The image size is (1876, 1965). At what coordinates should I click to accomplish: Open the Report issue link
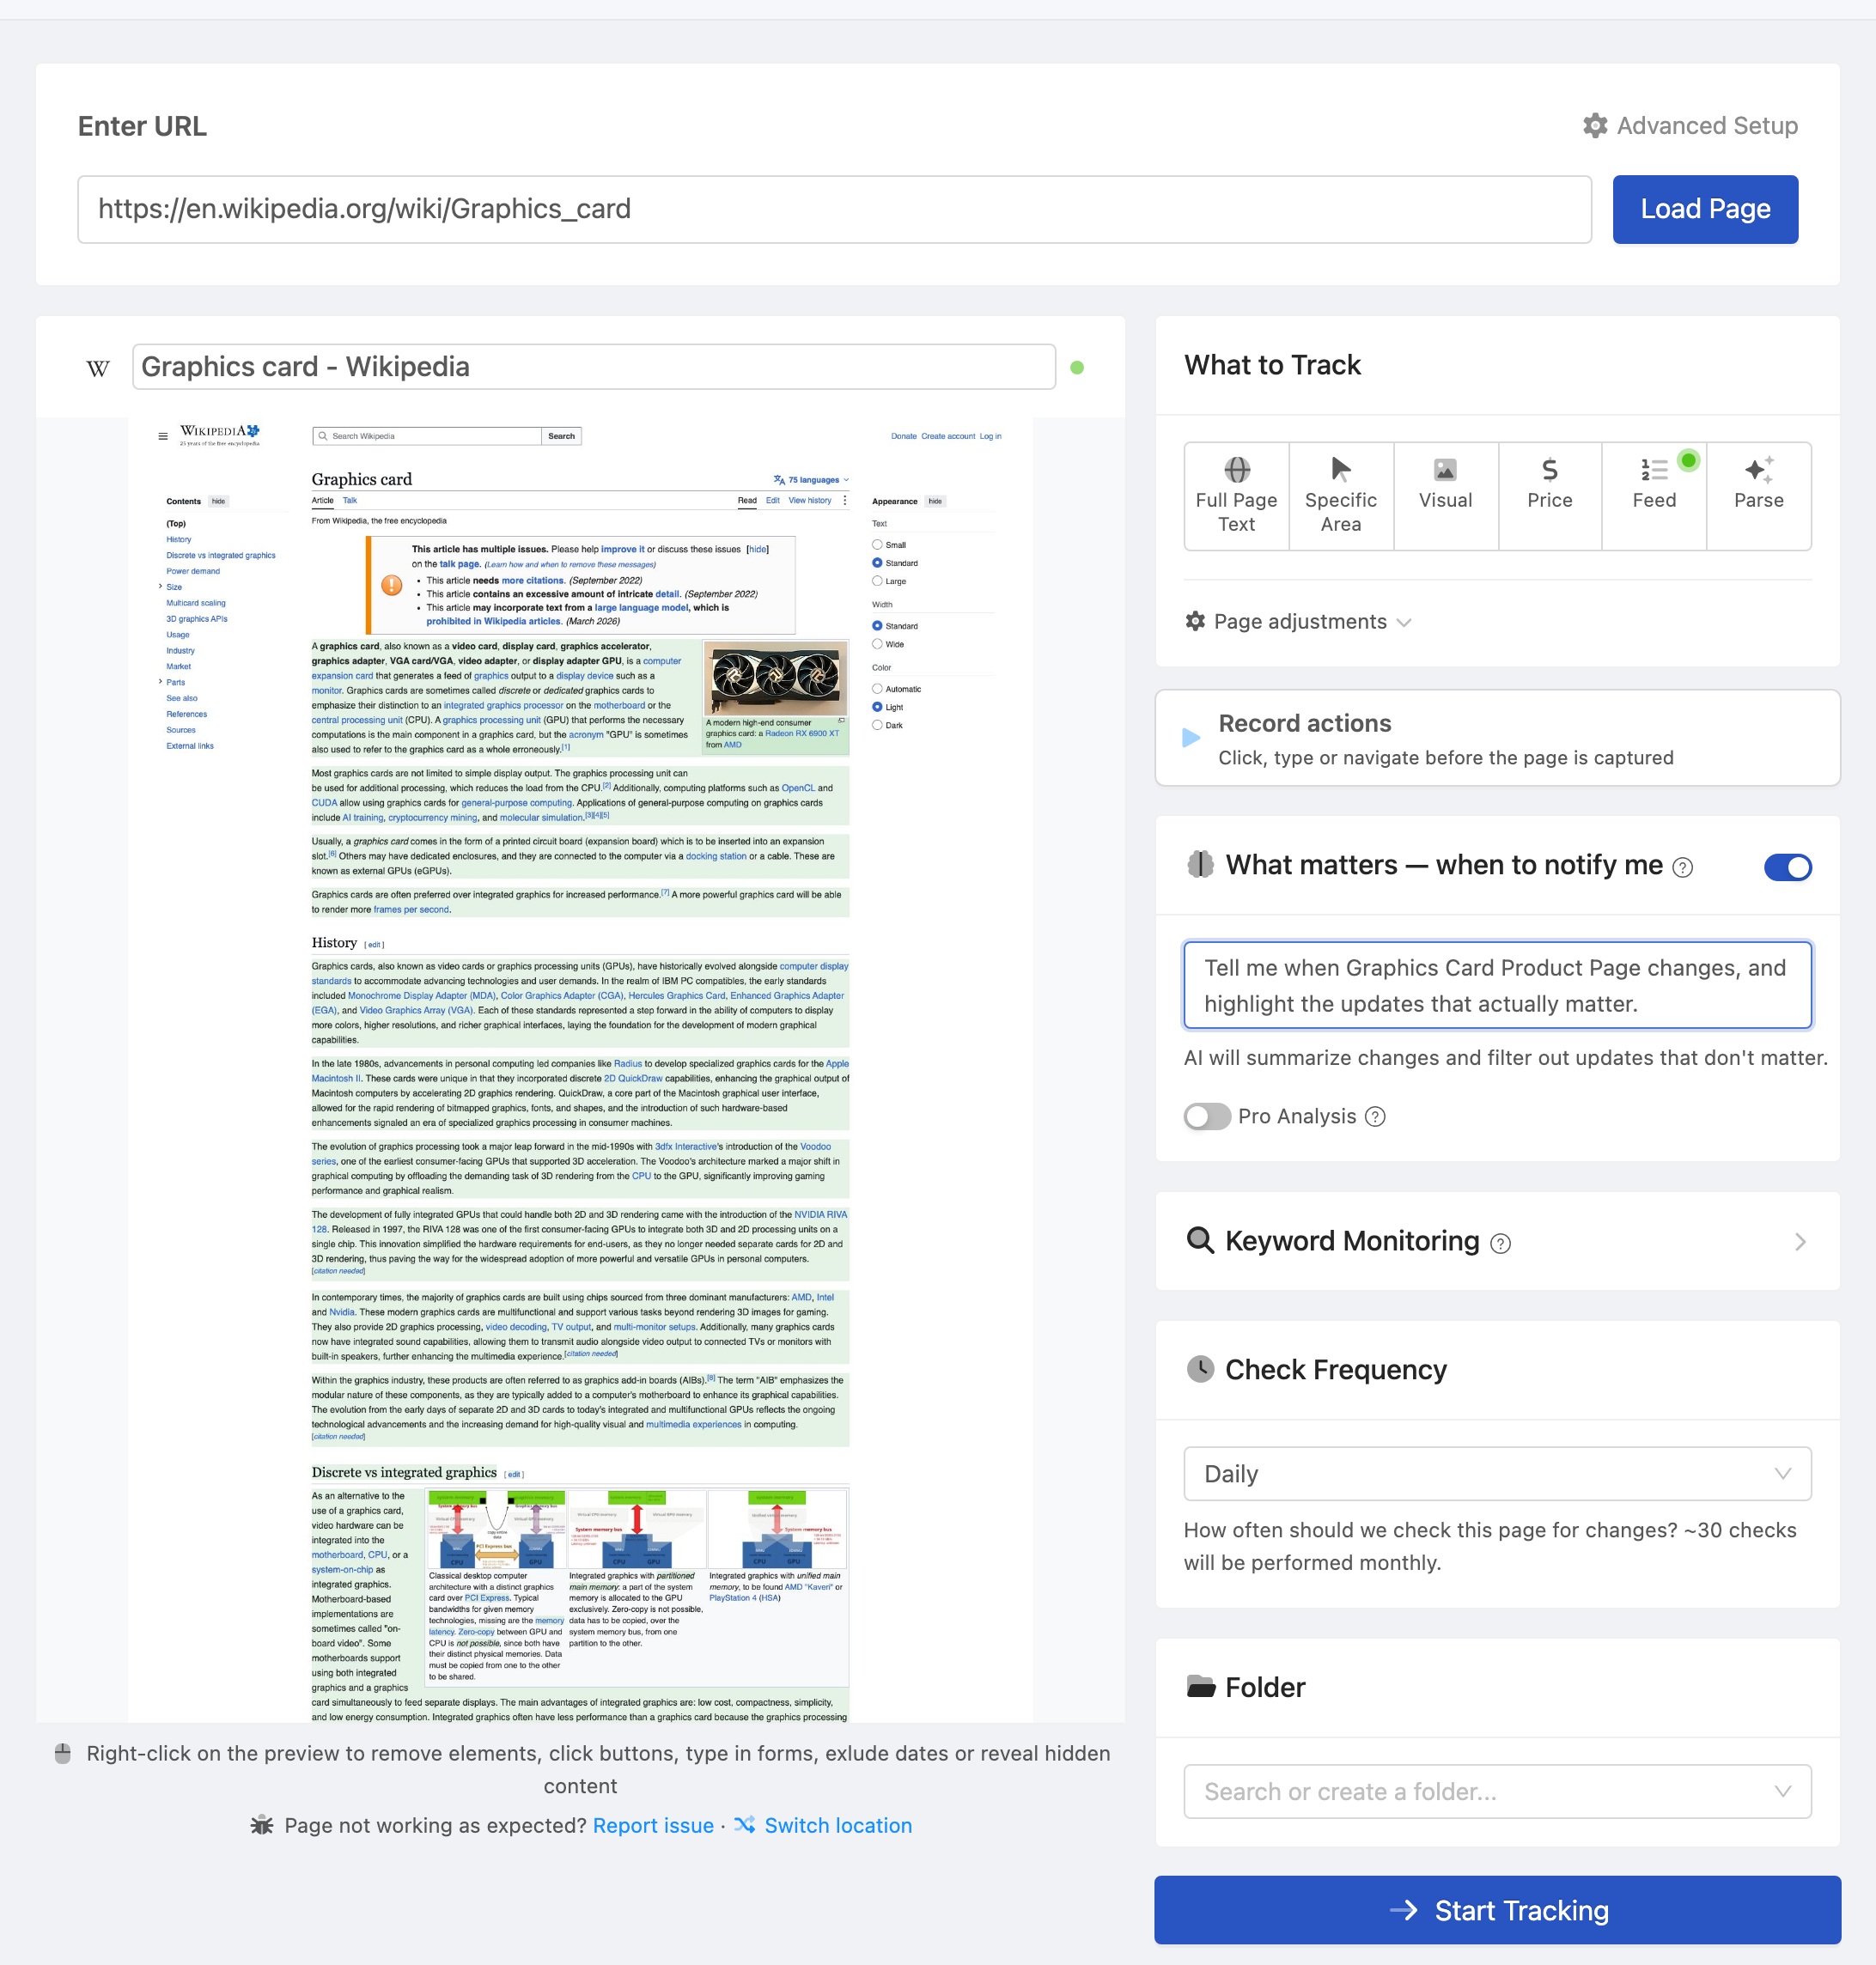point(653,1825)
